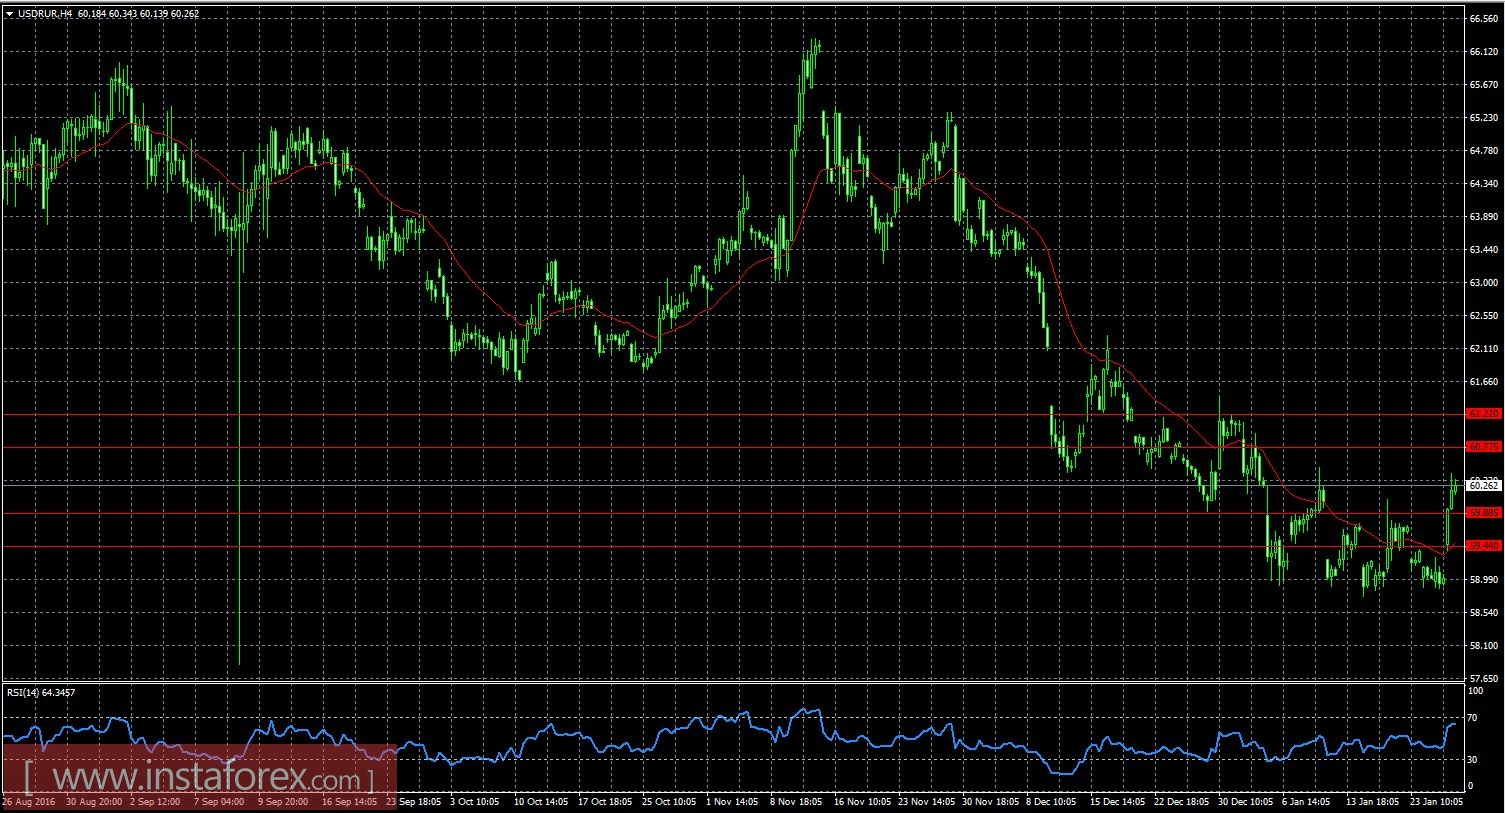Click the red level marker 60.775

[x=1482, y=448]
